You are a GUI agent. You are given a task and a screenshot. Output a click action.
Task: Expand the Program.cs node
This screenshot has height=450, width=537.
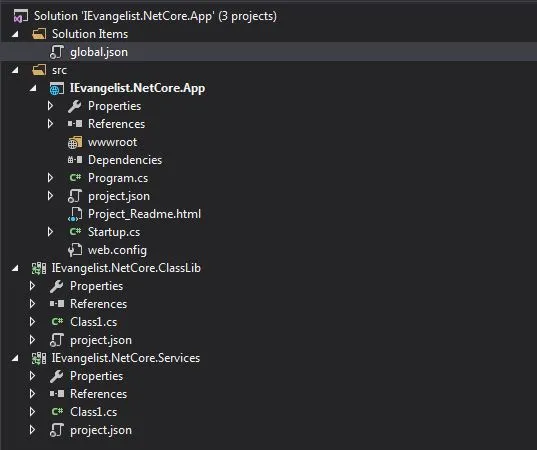click(x=50, y=178)
